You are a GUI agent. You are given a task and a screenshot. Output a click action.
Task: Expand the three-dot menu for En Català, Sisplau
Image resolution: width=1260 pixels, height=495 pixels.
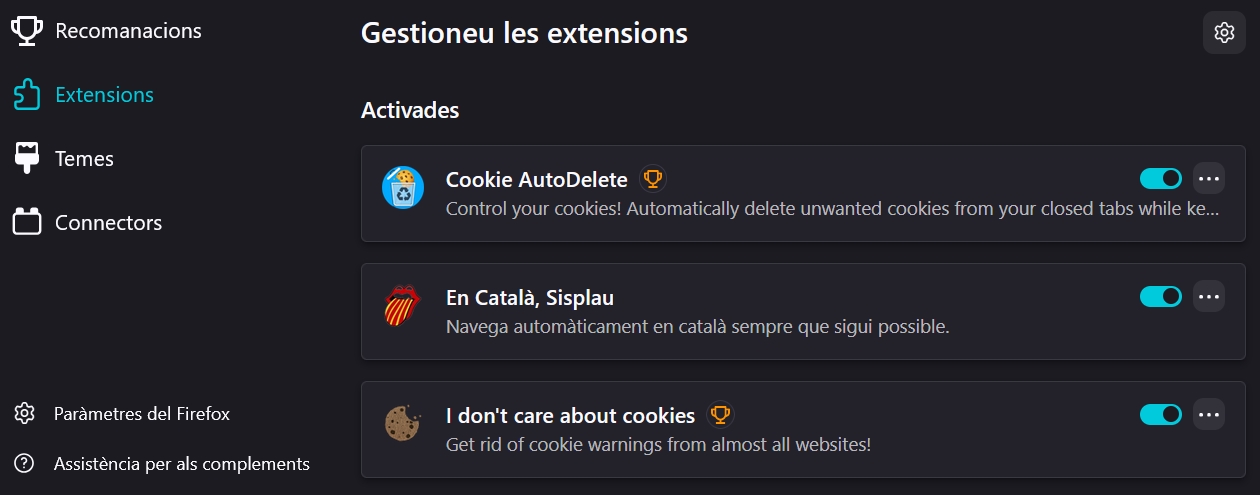tap(1209, 297)
